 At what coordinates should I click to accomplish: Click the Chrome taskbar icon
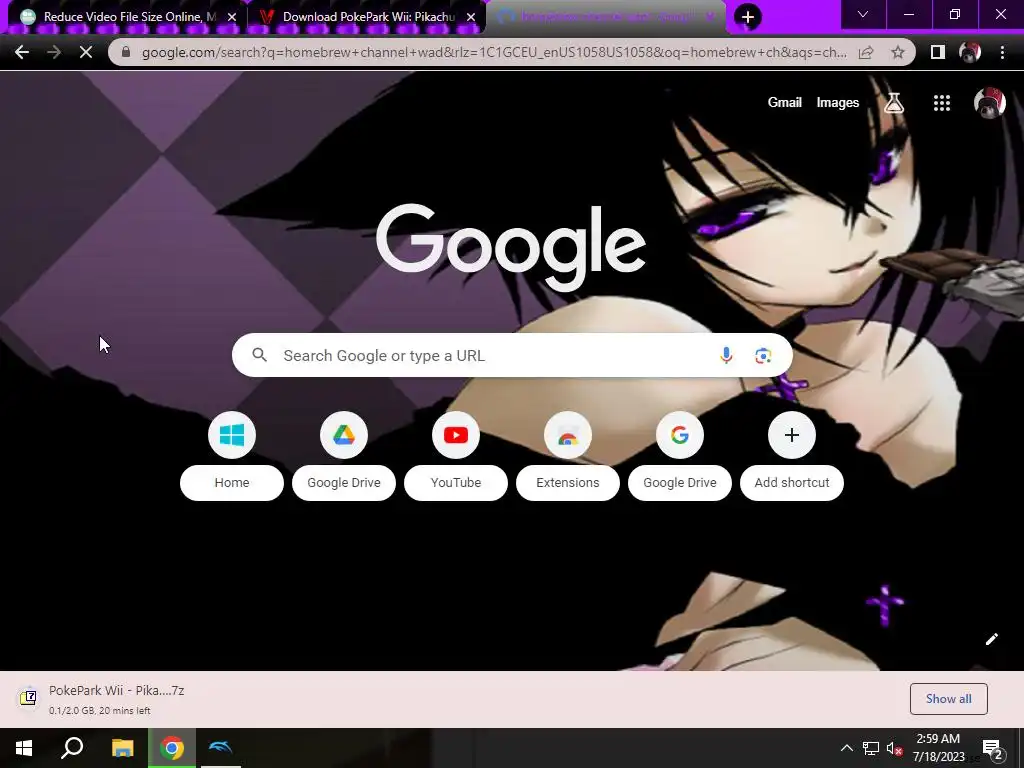point(172,748)
